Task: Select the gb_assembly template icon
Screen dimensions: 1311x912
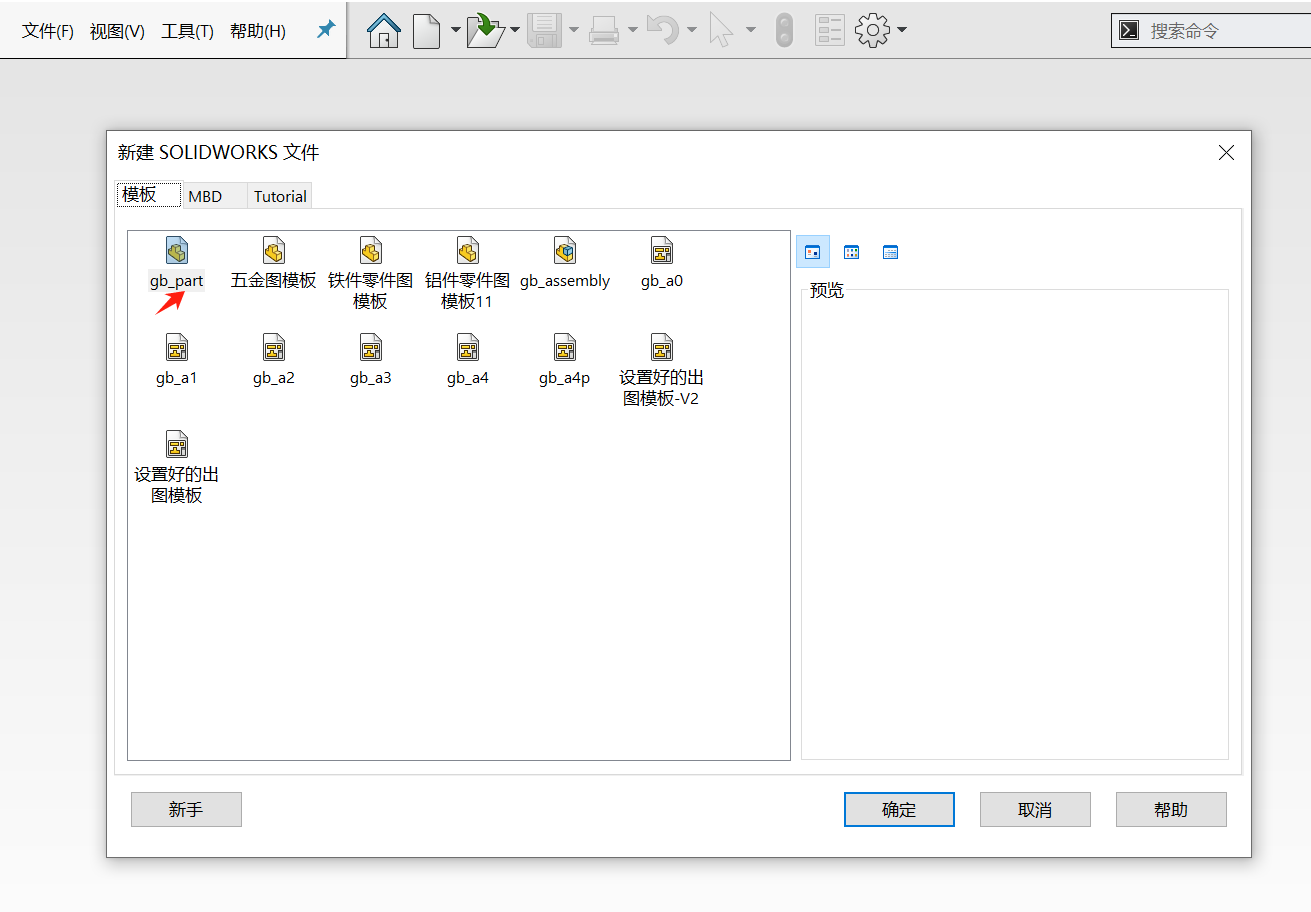Action: (564, 250)
